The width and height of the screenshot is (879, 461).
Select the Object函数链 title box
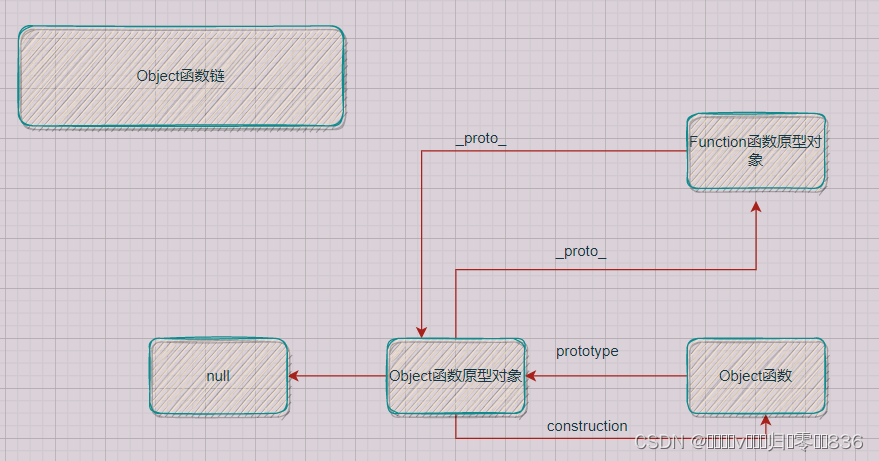pyautogui.click(x=181, y=76)
